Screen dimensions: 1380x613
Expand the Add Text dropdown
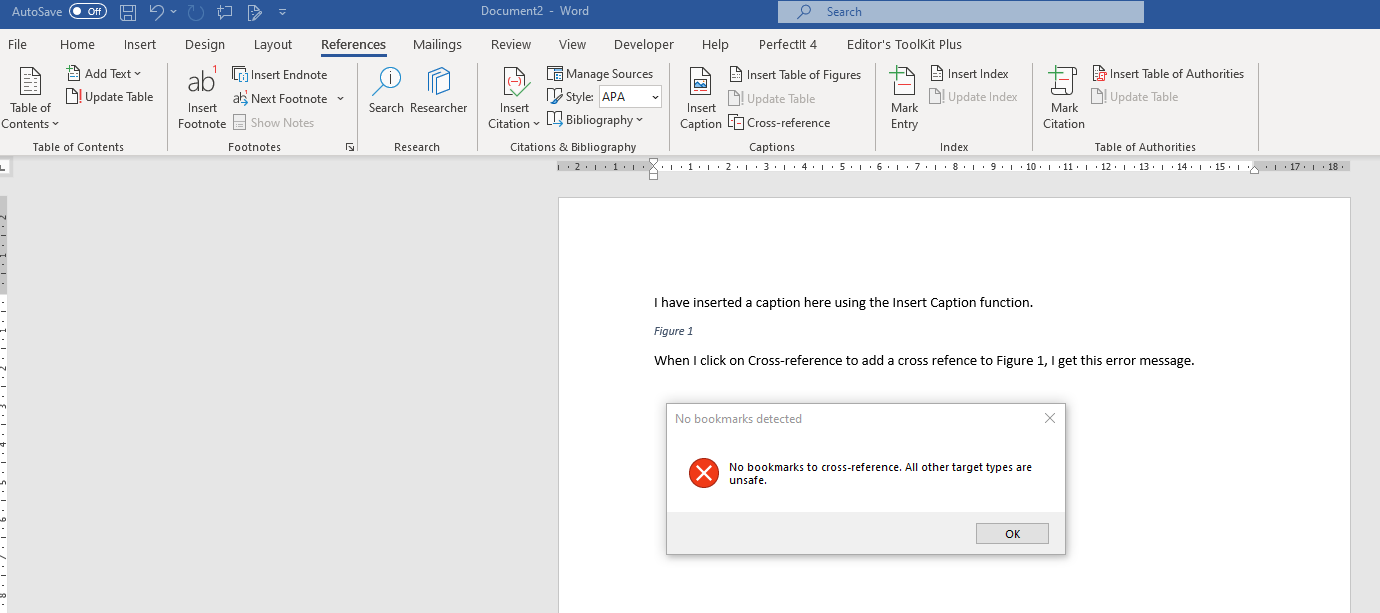(x=104, y=74)
